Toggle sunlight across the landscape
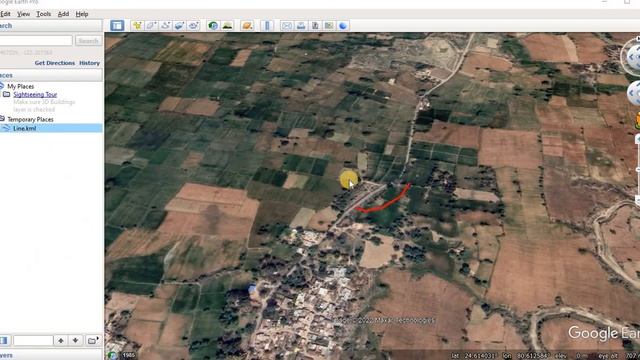Screen dimensions: 640x360 click(x=227, y=26)
